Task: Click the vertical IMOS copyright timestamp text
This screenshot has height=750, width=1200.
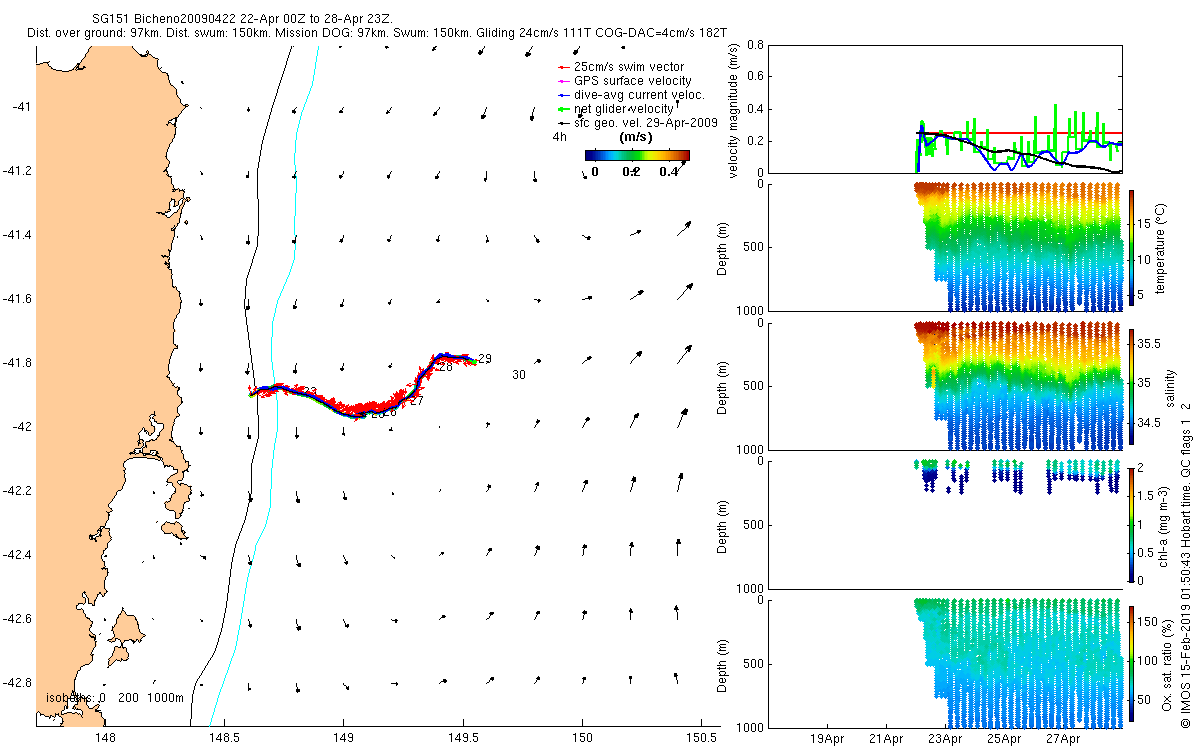Action: [x=1185, y=564]
